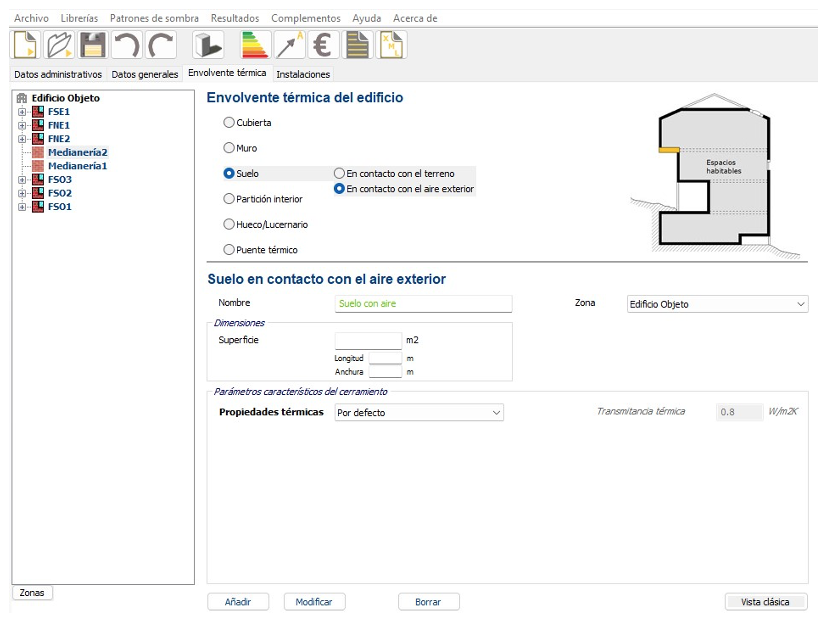Click the open folder toolbar icon
Viewport: 825px width, 621px height.
tap(59, 45)
